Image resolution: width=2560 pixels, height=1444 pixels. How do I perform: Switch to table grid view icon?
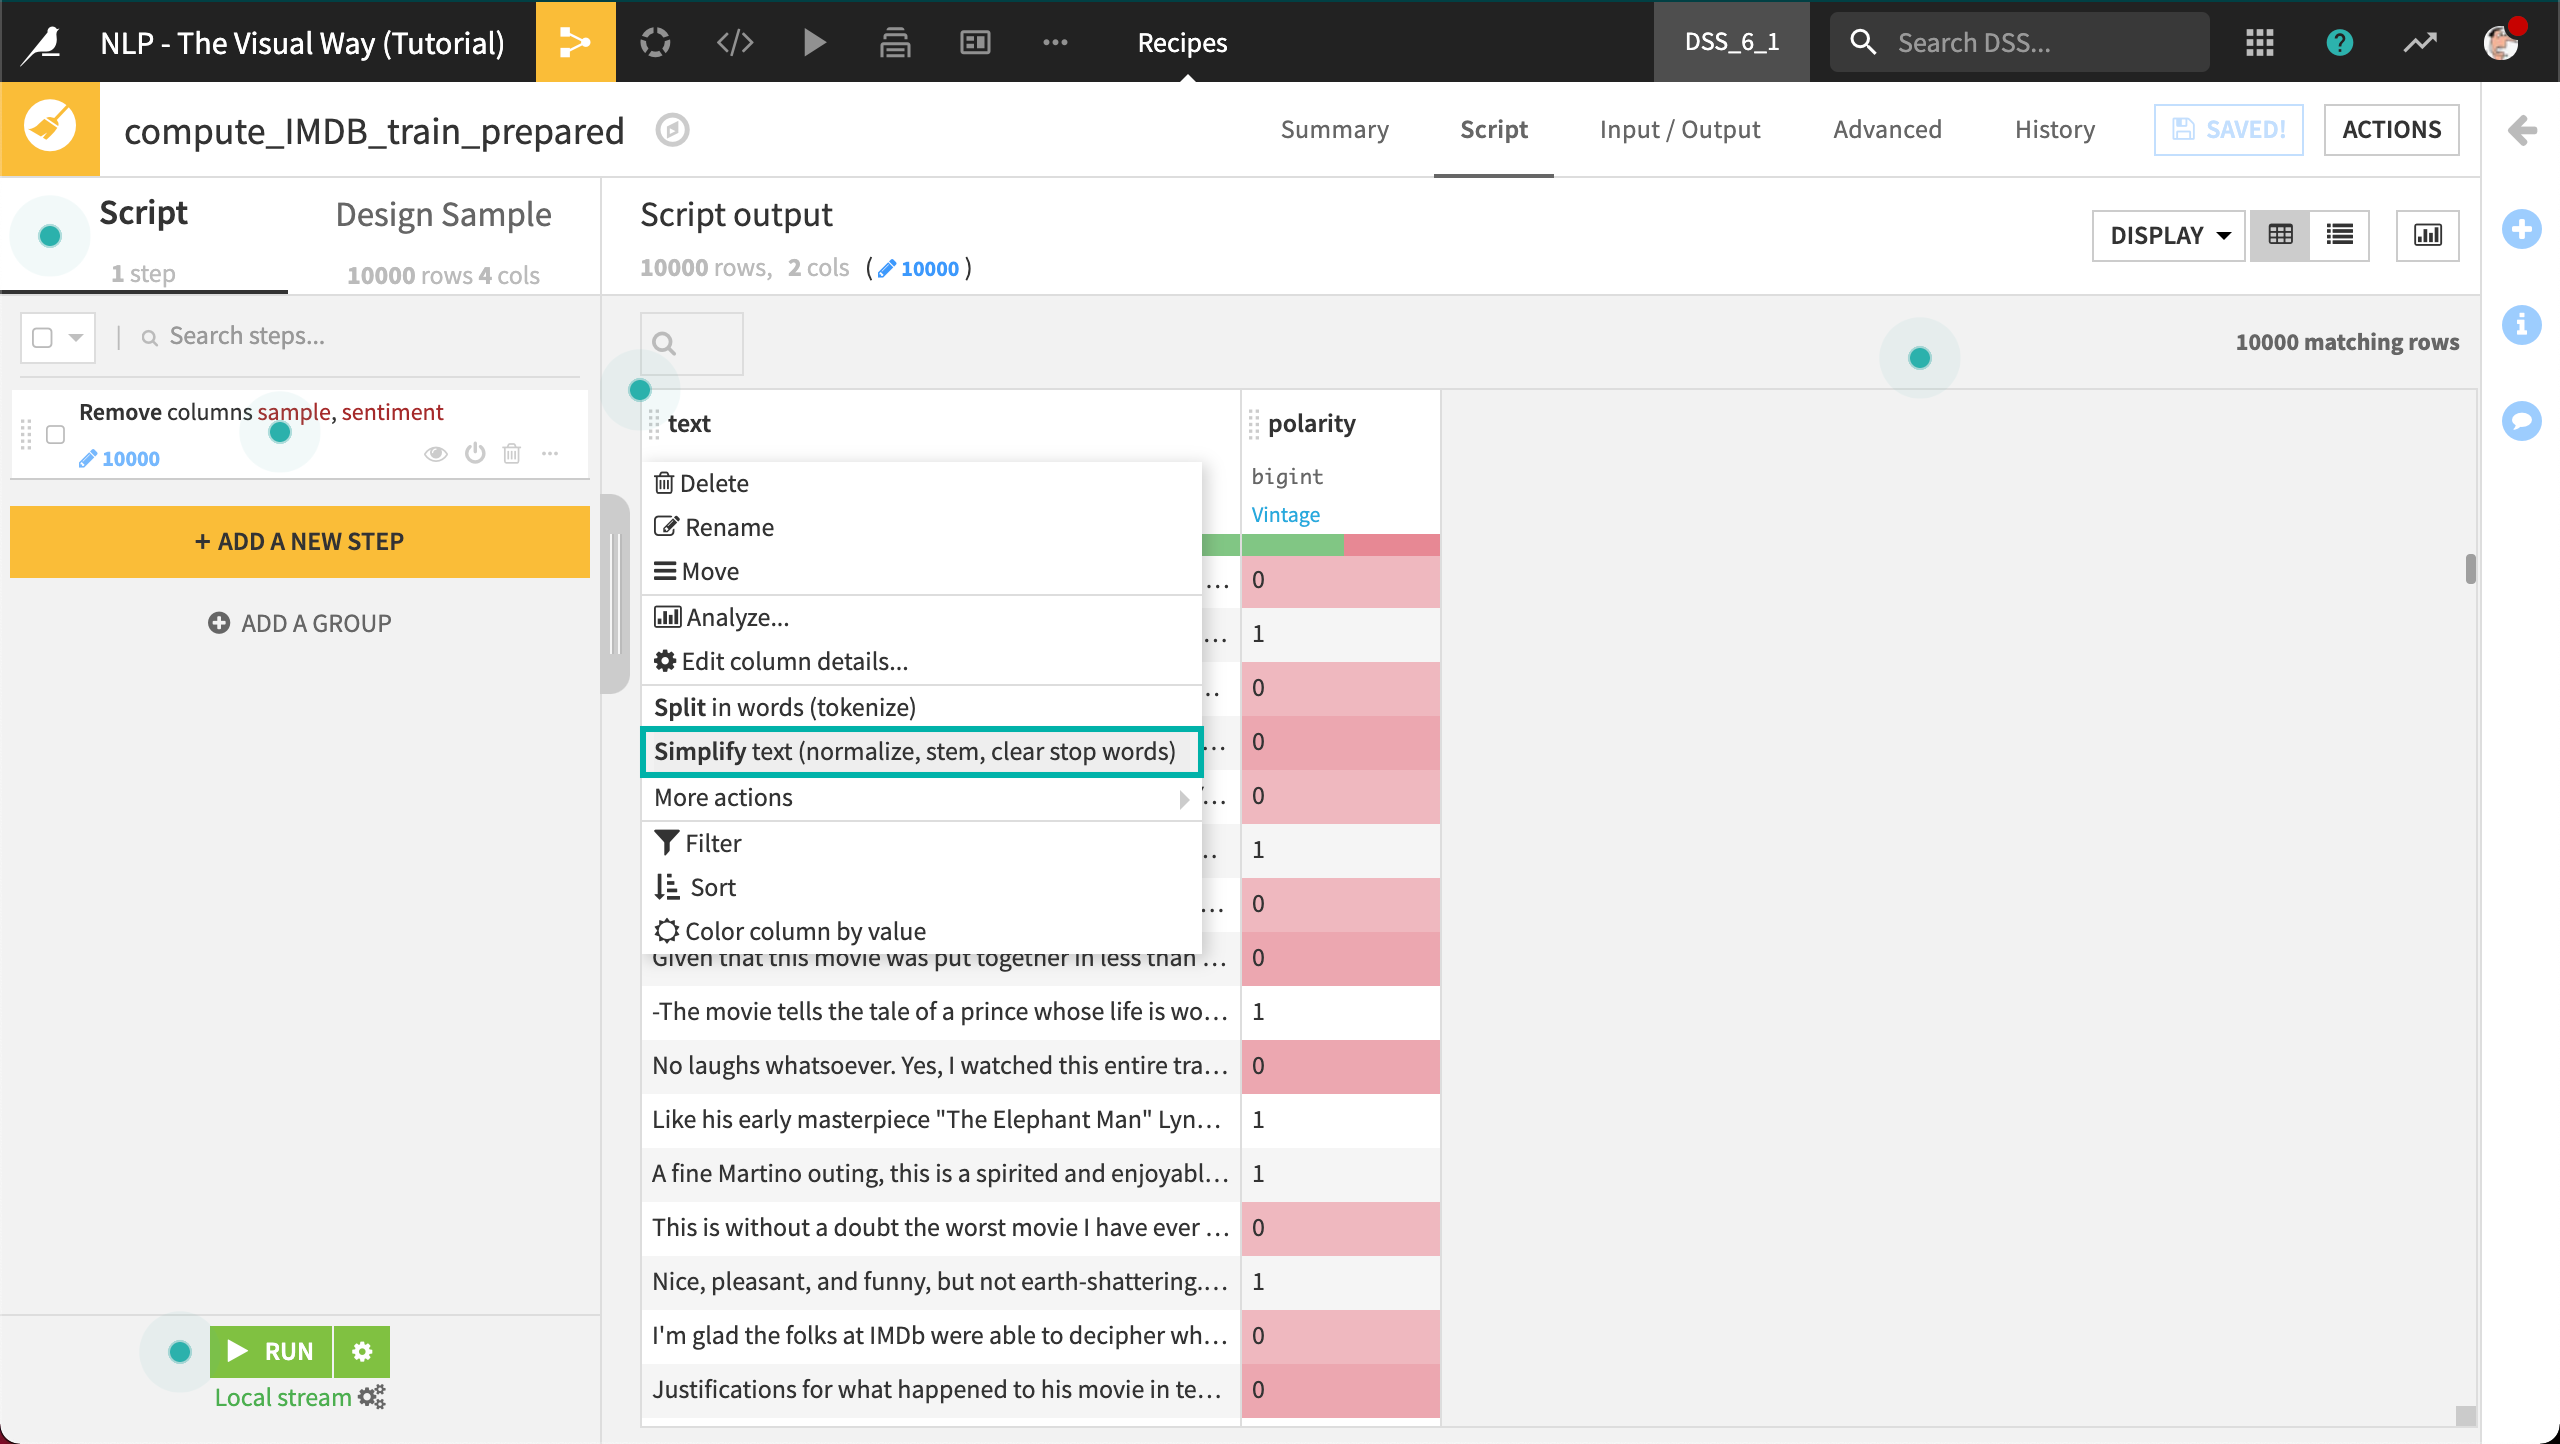tap(2280, 235)
